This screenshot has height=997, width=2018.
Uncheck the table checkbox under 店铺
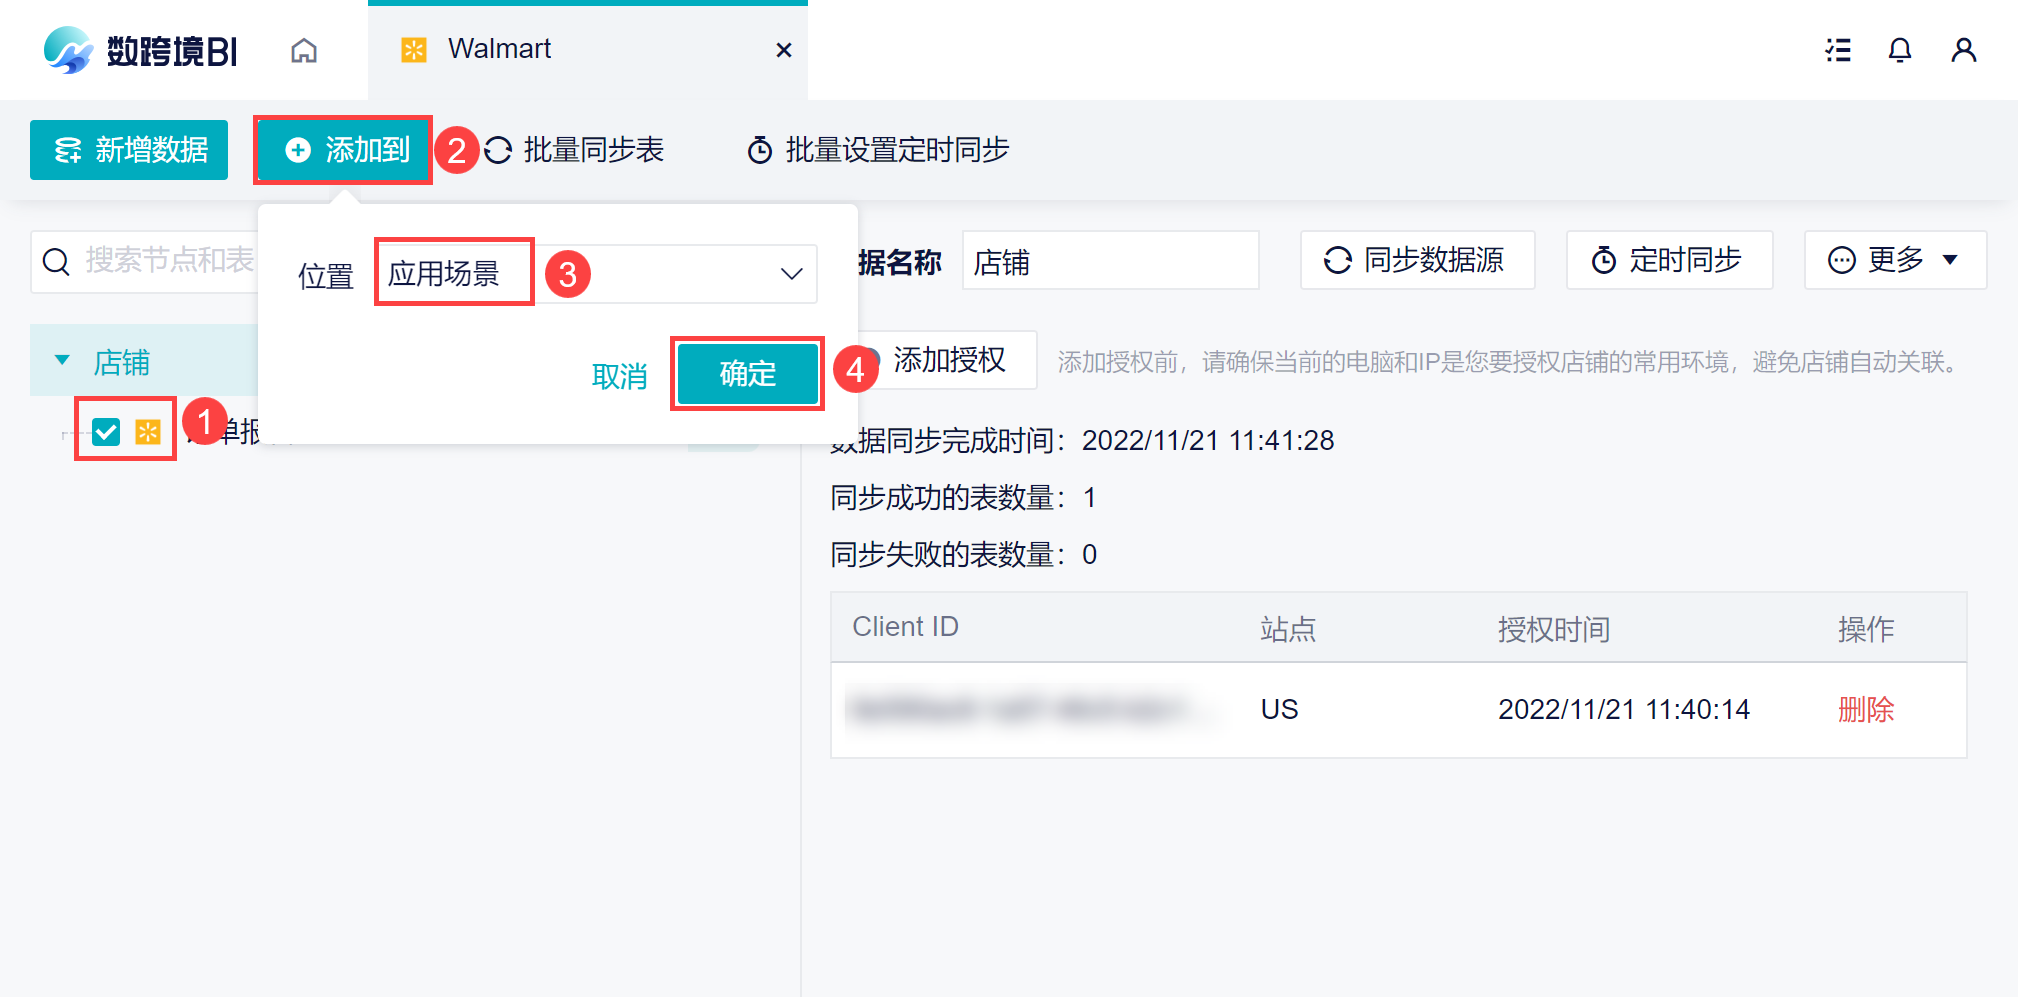106,431
